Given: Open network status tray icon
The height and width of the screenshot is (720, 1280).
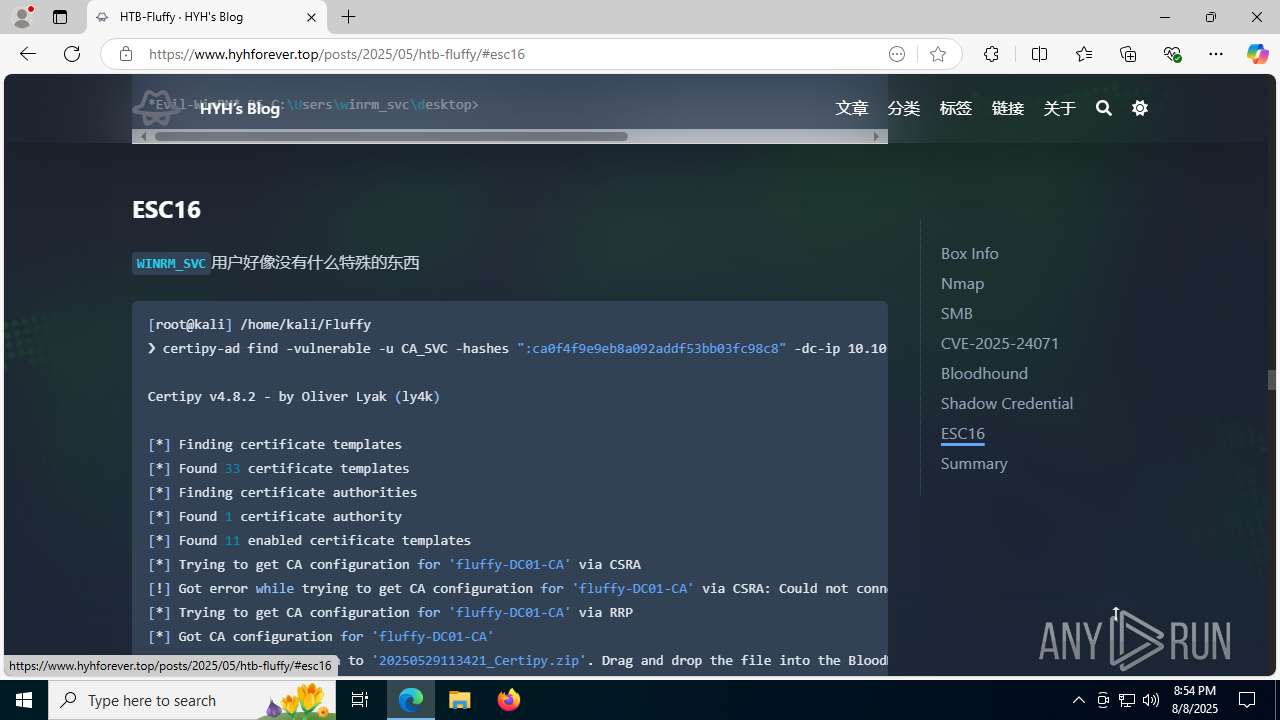Looking at the screenshot, I should [1127, 700].
